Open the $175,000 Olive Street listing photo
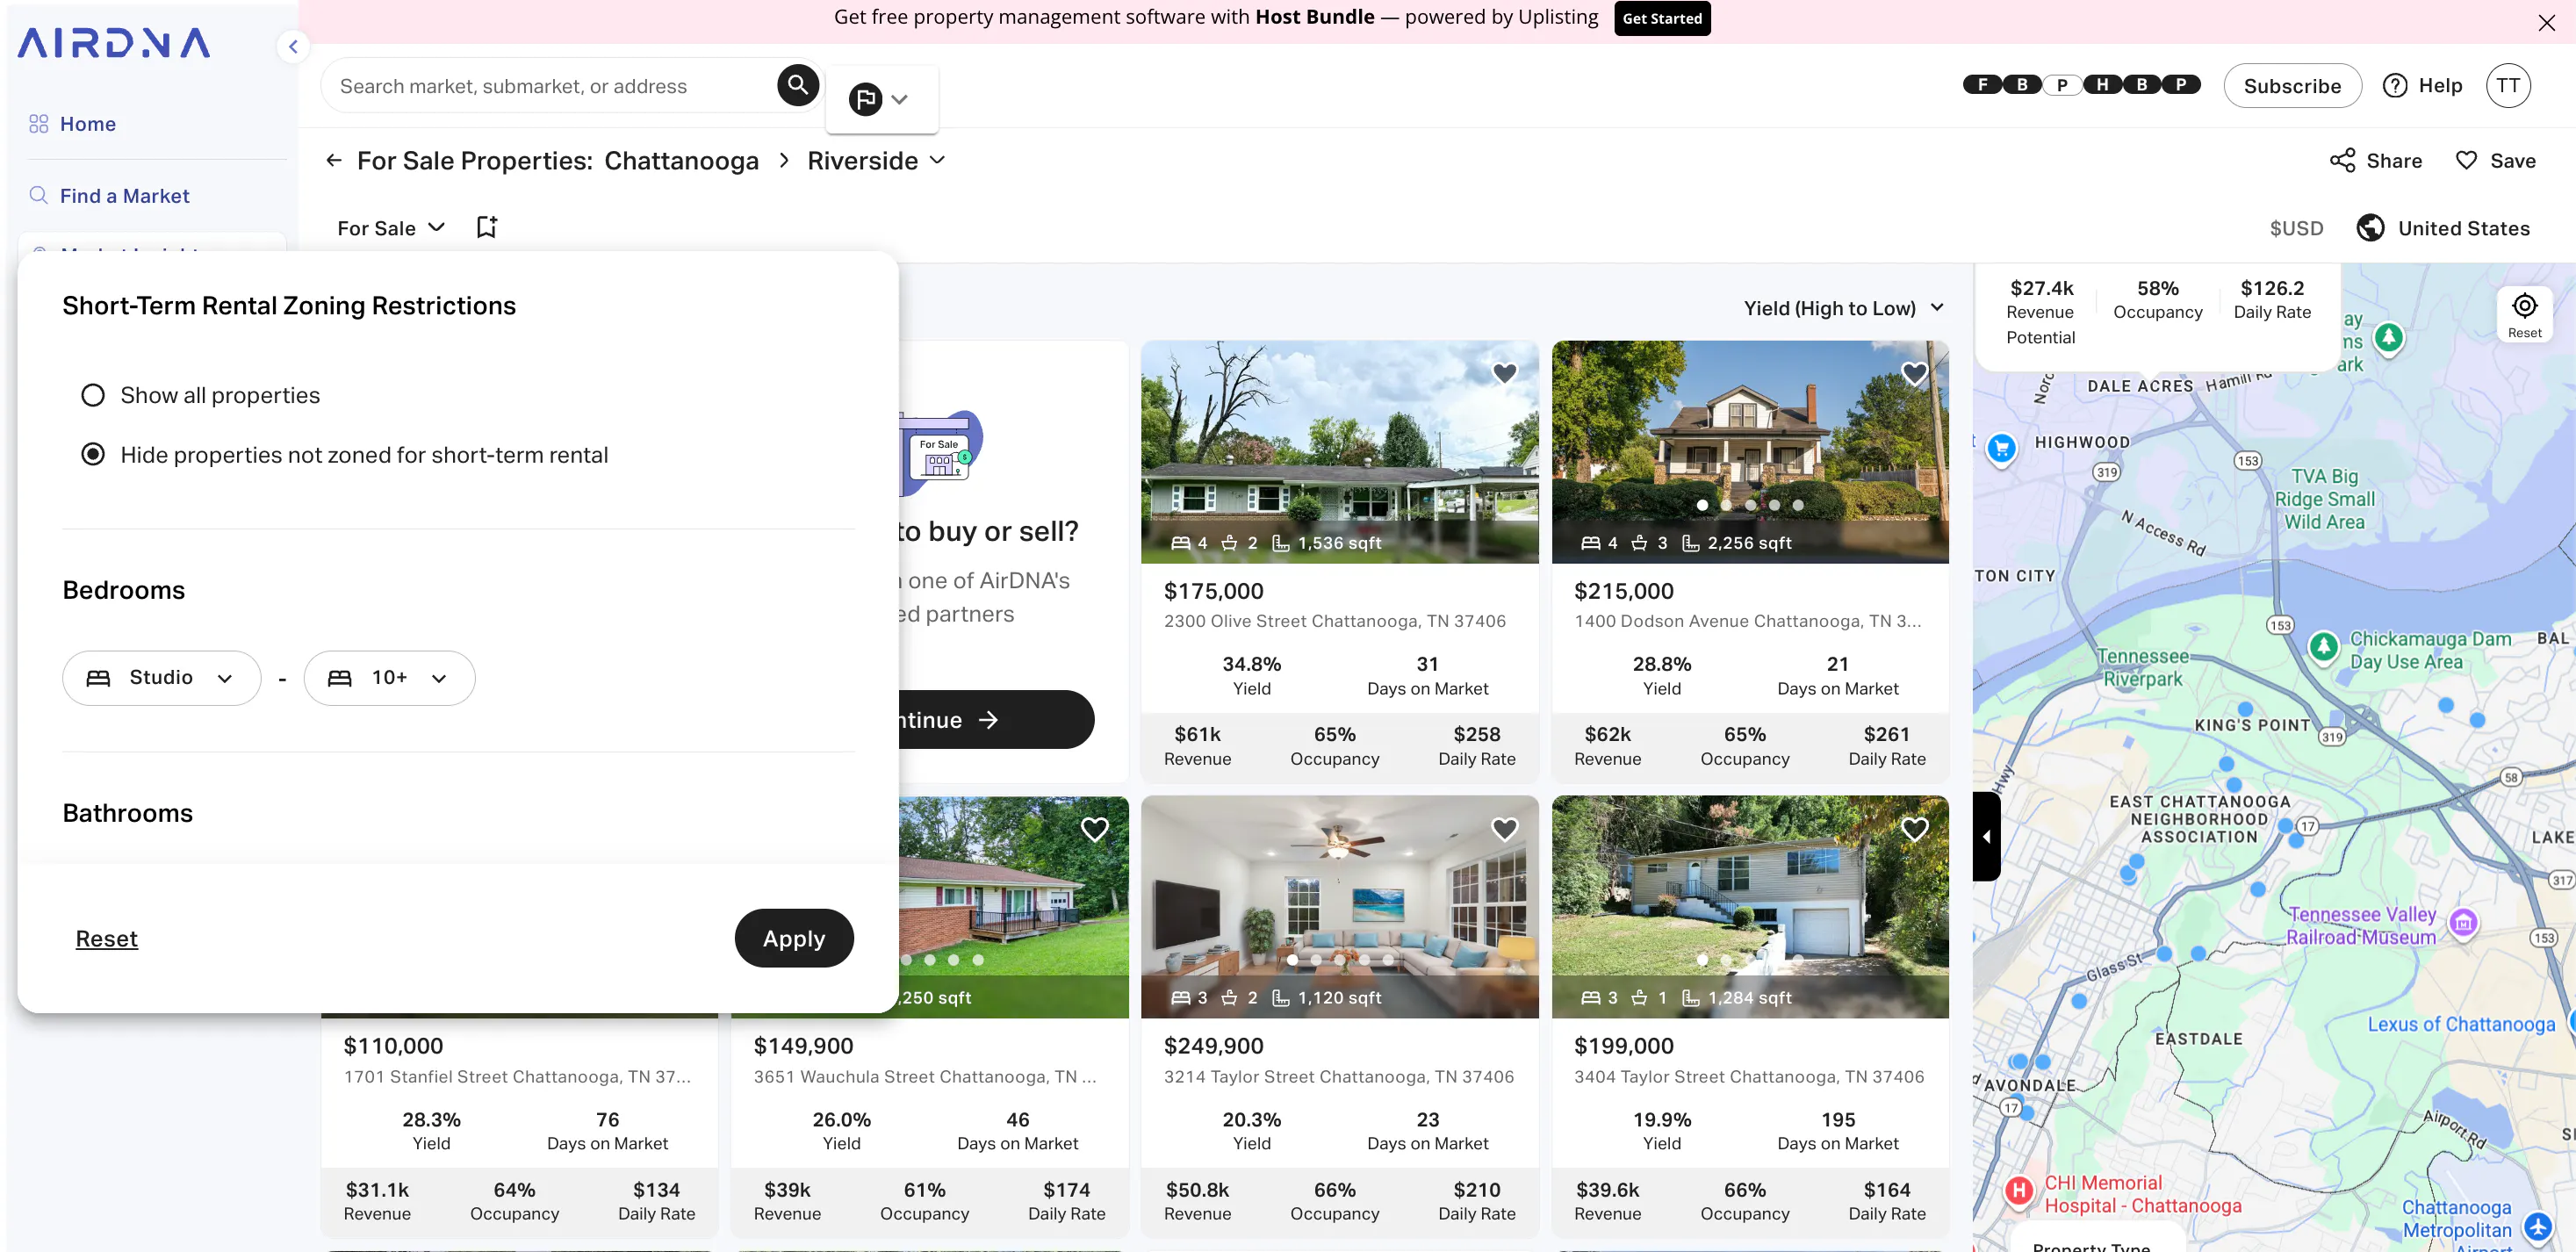The width and height of the screenshot is (2576, 1252). point(1339,451)
